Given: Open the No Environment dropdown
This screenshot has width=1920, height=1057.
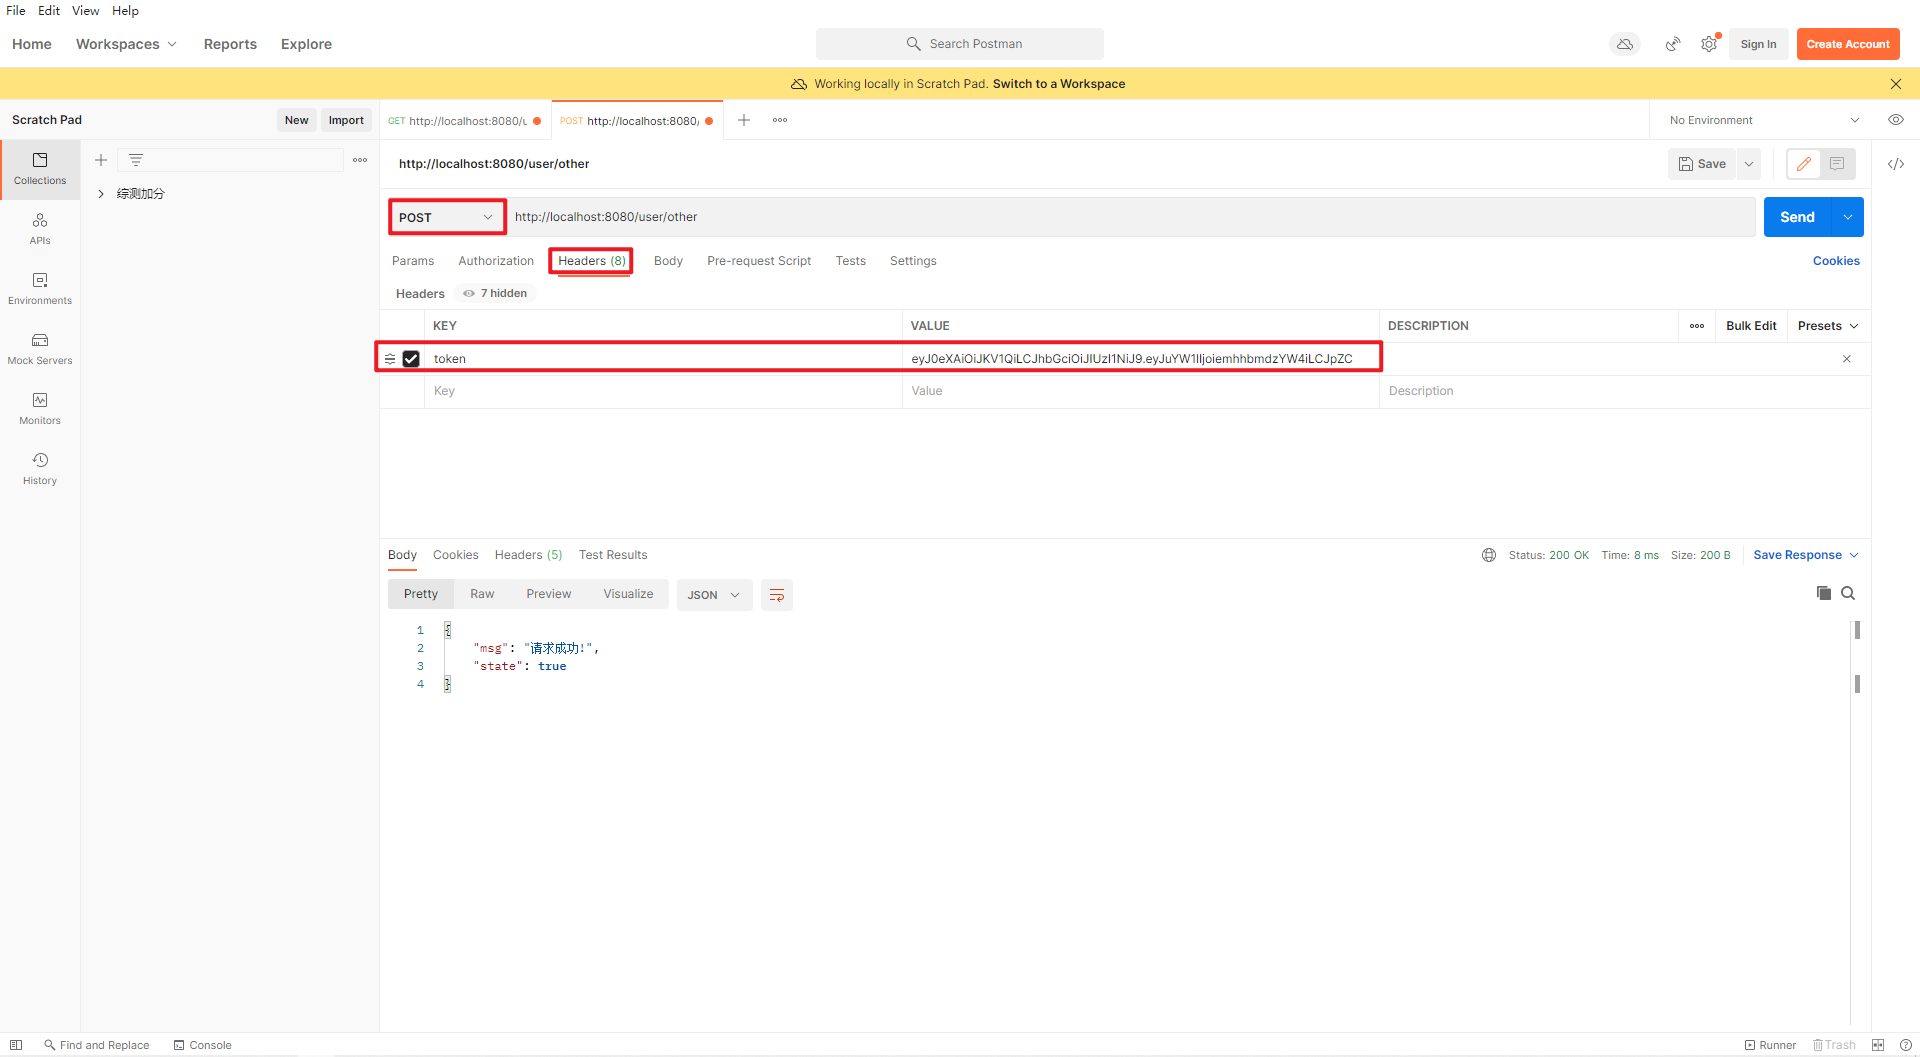Looking at the screenshot, I should [x=1763, y=120].
